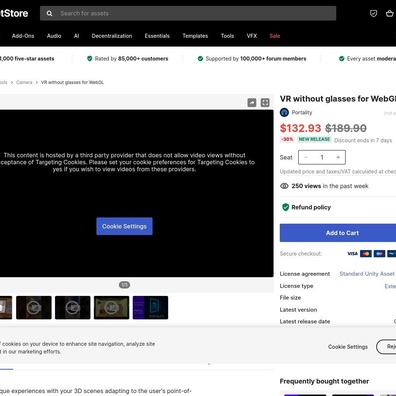396x396 pixels.
Task: Open the Audio category menu
Action: point(54,36)
